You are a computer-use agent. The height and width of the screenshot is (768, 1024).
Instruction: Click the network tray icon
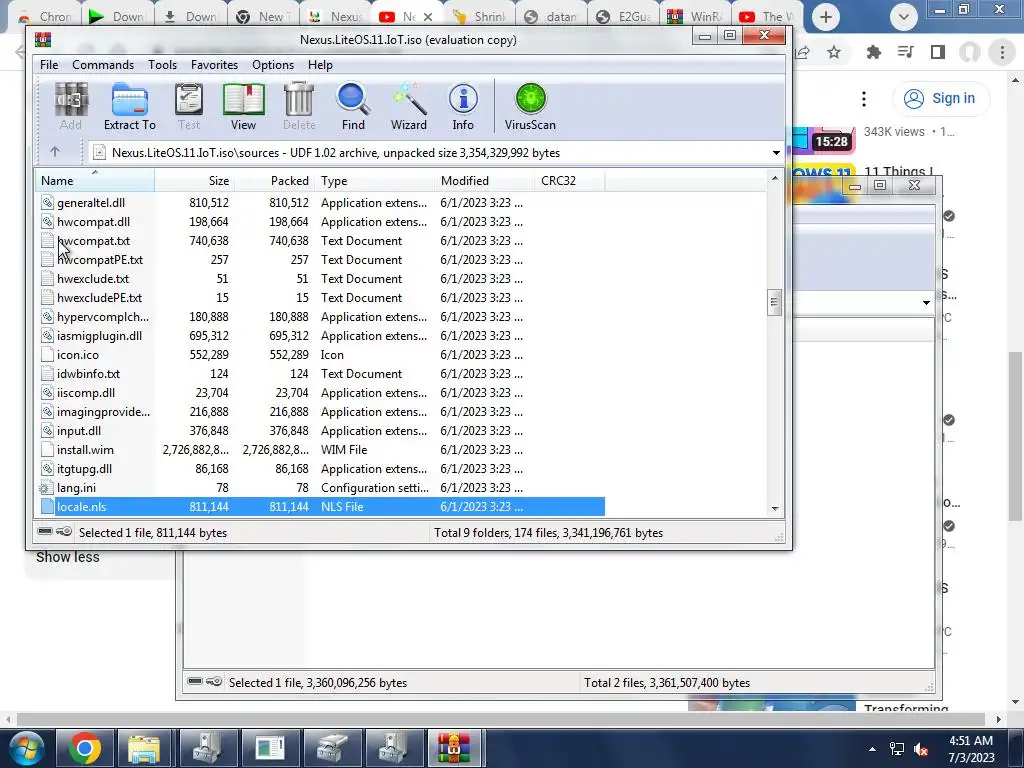pyautogui.click(x=897, y=749)
